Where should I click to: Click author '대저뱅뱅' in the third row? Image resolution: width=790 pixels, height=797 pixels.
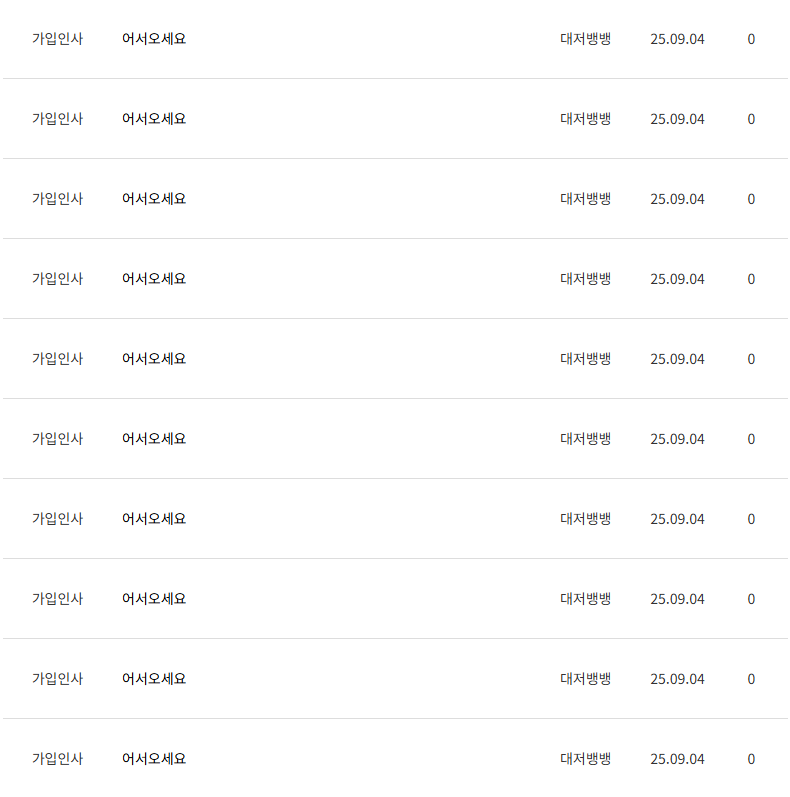click(x=585, y=199)
